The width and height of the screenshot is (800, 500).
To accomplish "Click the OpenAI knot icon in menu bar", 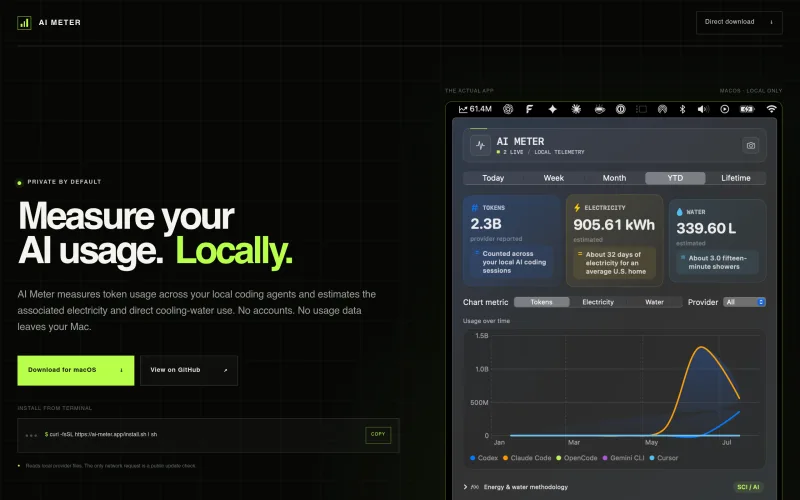I will [508, 109].
